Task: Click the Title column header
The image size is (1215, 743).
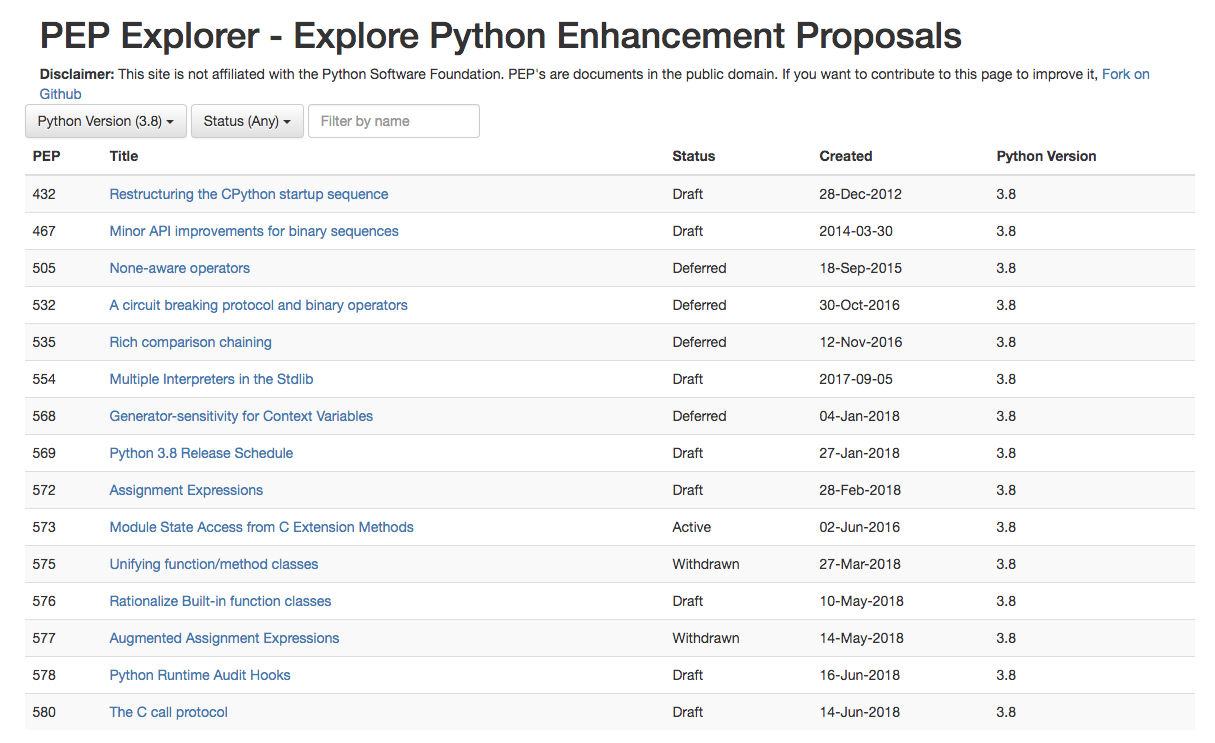Action: click(124, 156)
